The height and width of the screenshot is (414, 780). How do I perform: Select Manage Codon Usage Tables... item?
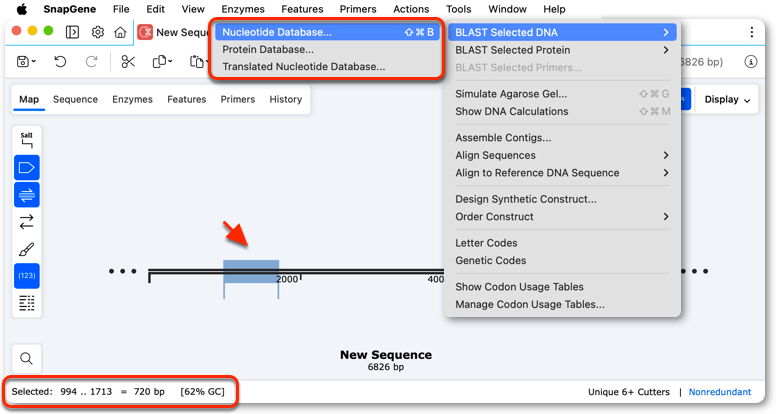click(562, 304)
